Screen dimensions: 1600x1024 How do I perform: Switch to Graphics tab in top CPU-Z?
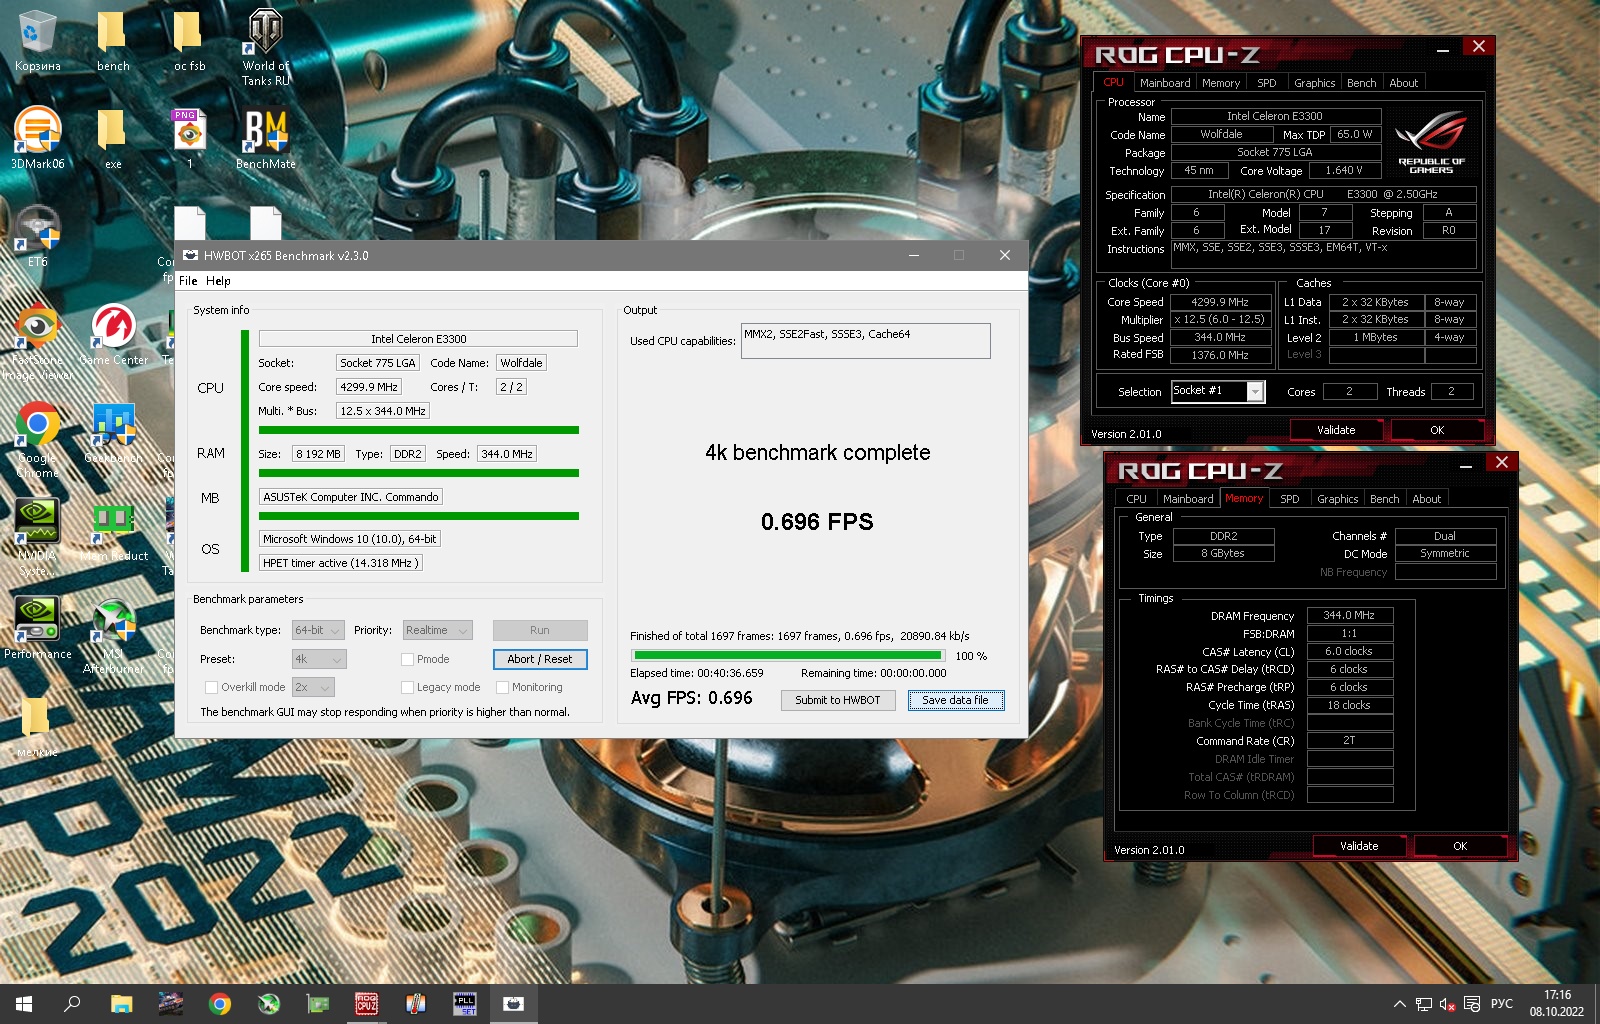tap(1314, 83)
